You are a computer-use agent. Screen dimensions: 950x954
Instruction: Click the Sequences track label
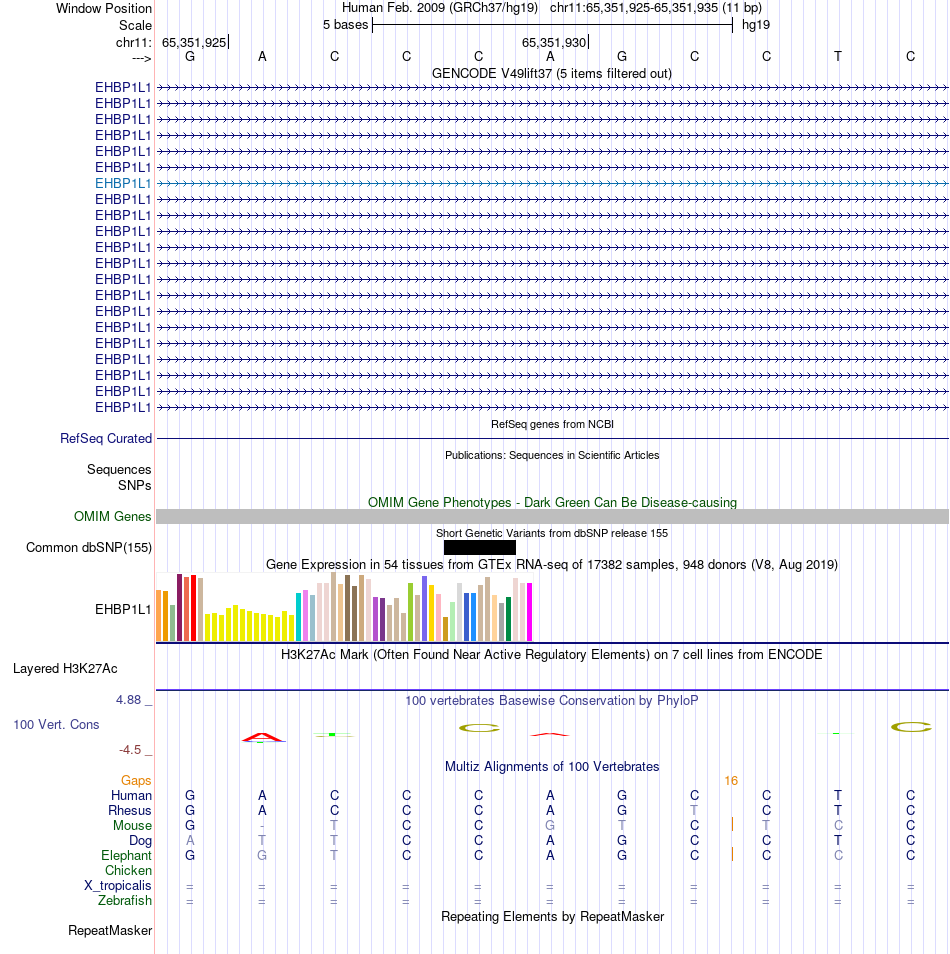pyautogui.click(x=119, y=469)
